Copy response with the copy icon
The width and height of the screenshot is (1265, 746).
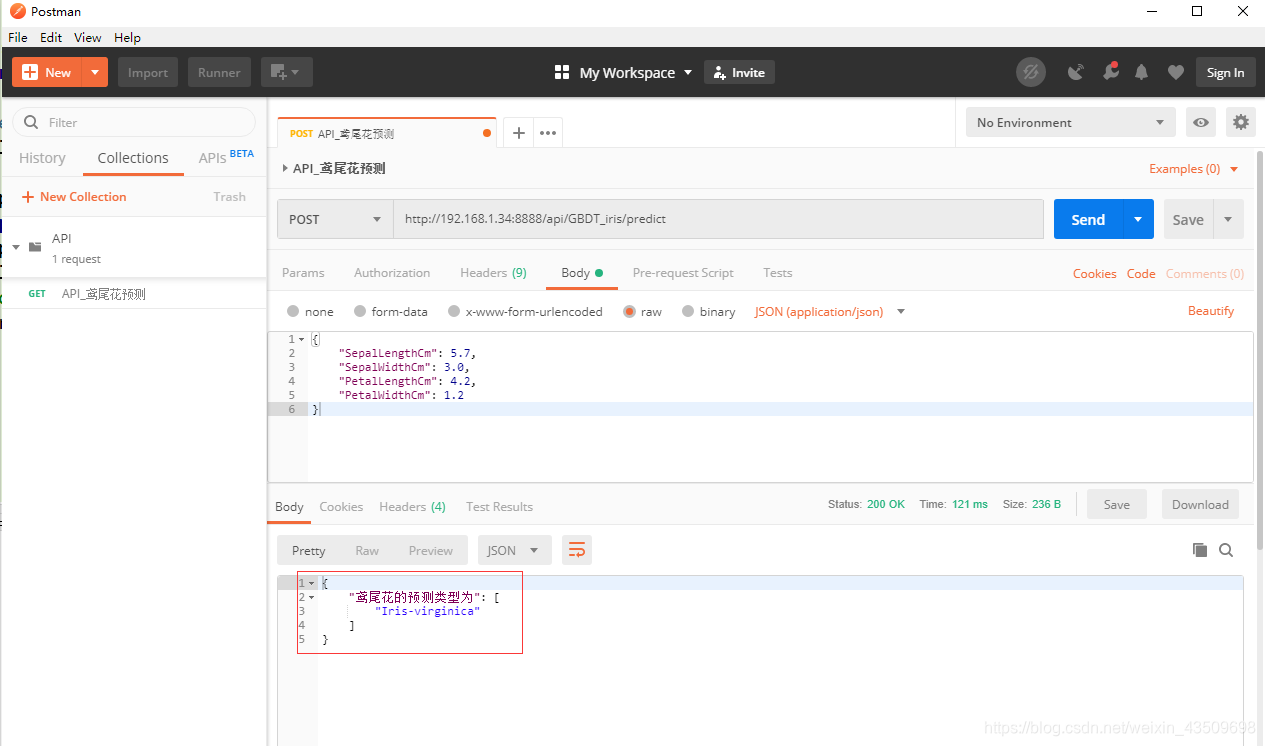click(x=1200, y=550)
